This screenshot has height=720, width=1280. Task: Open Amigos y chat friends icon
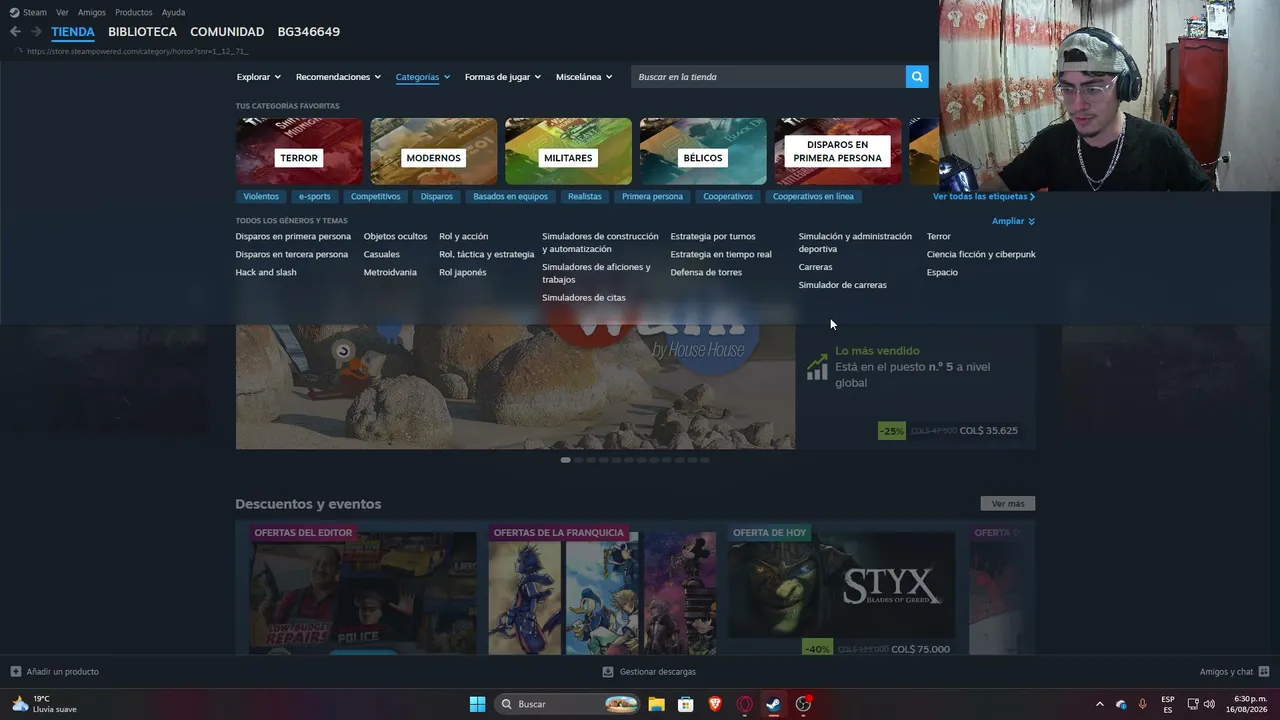[1264, 672]
